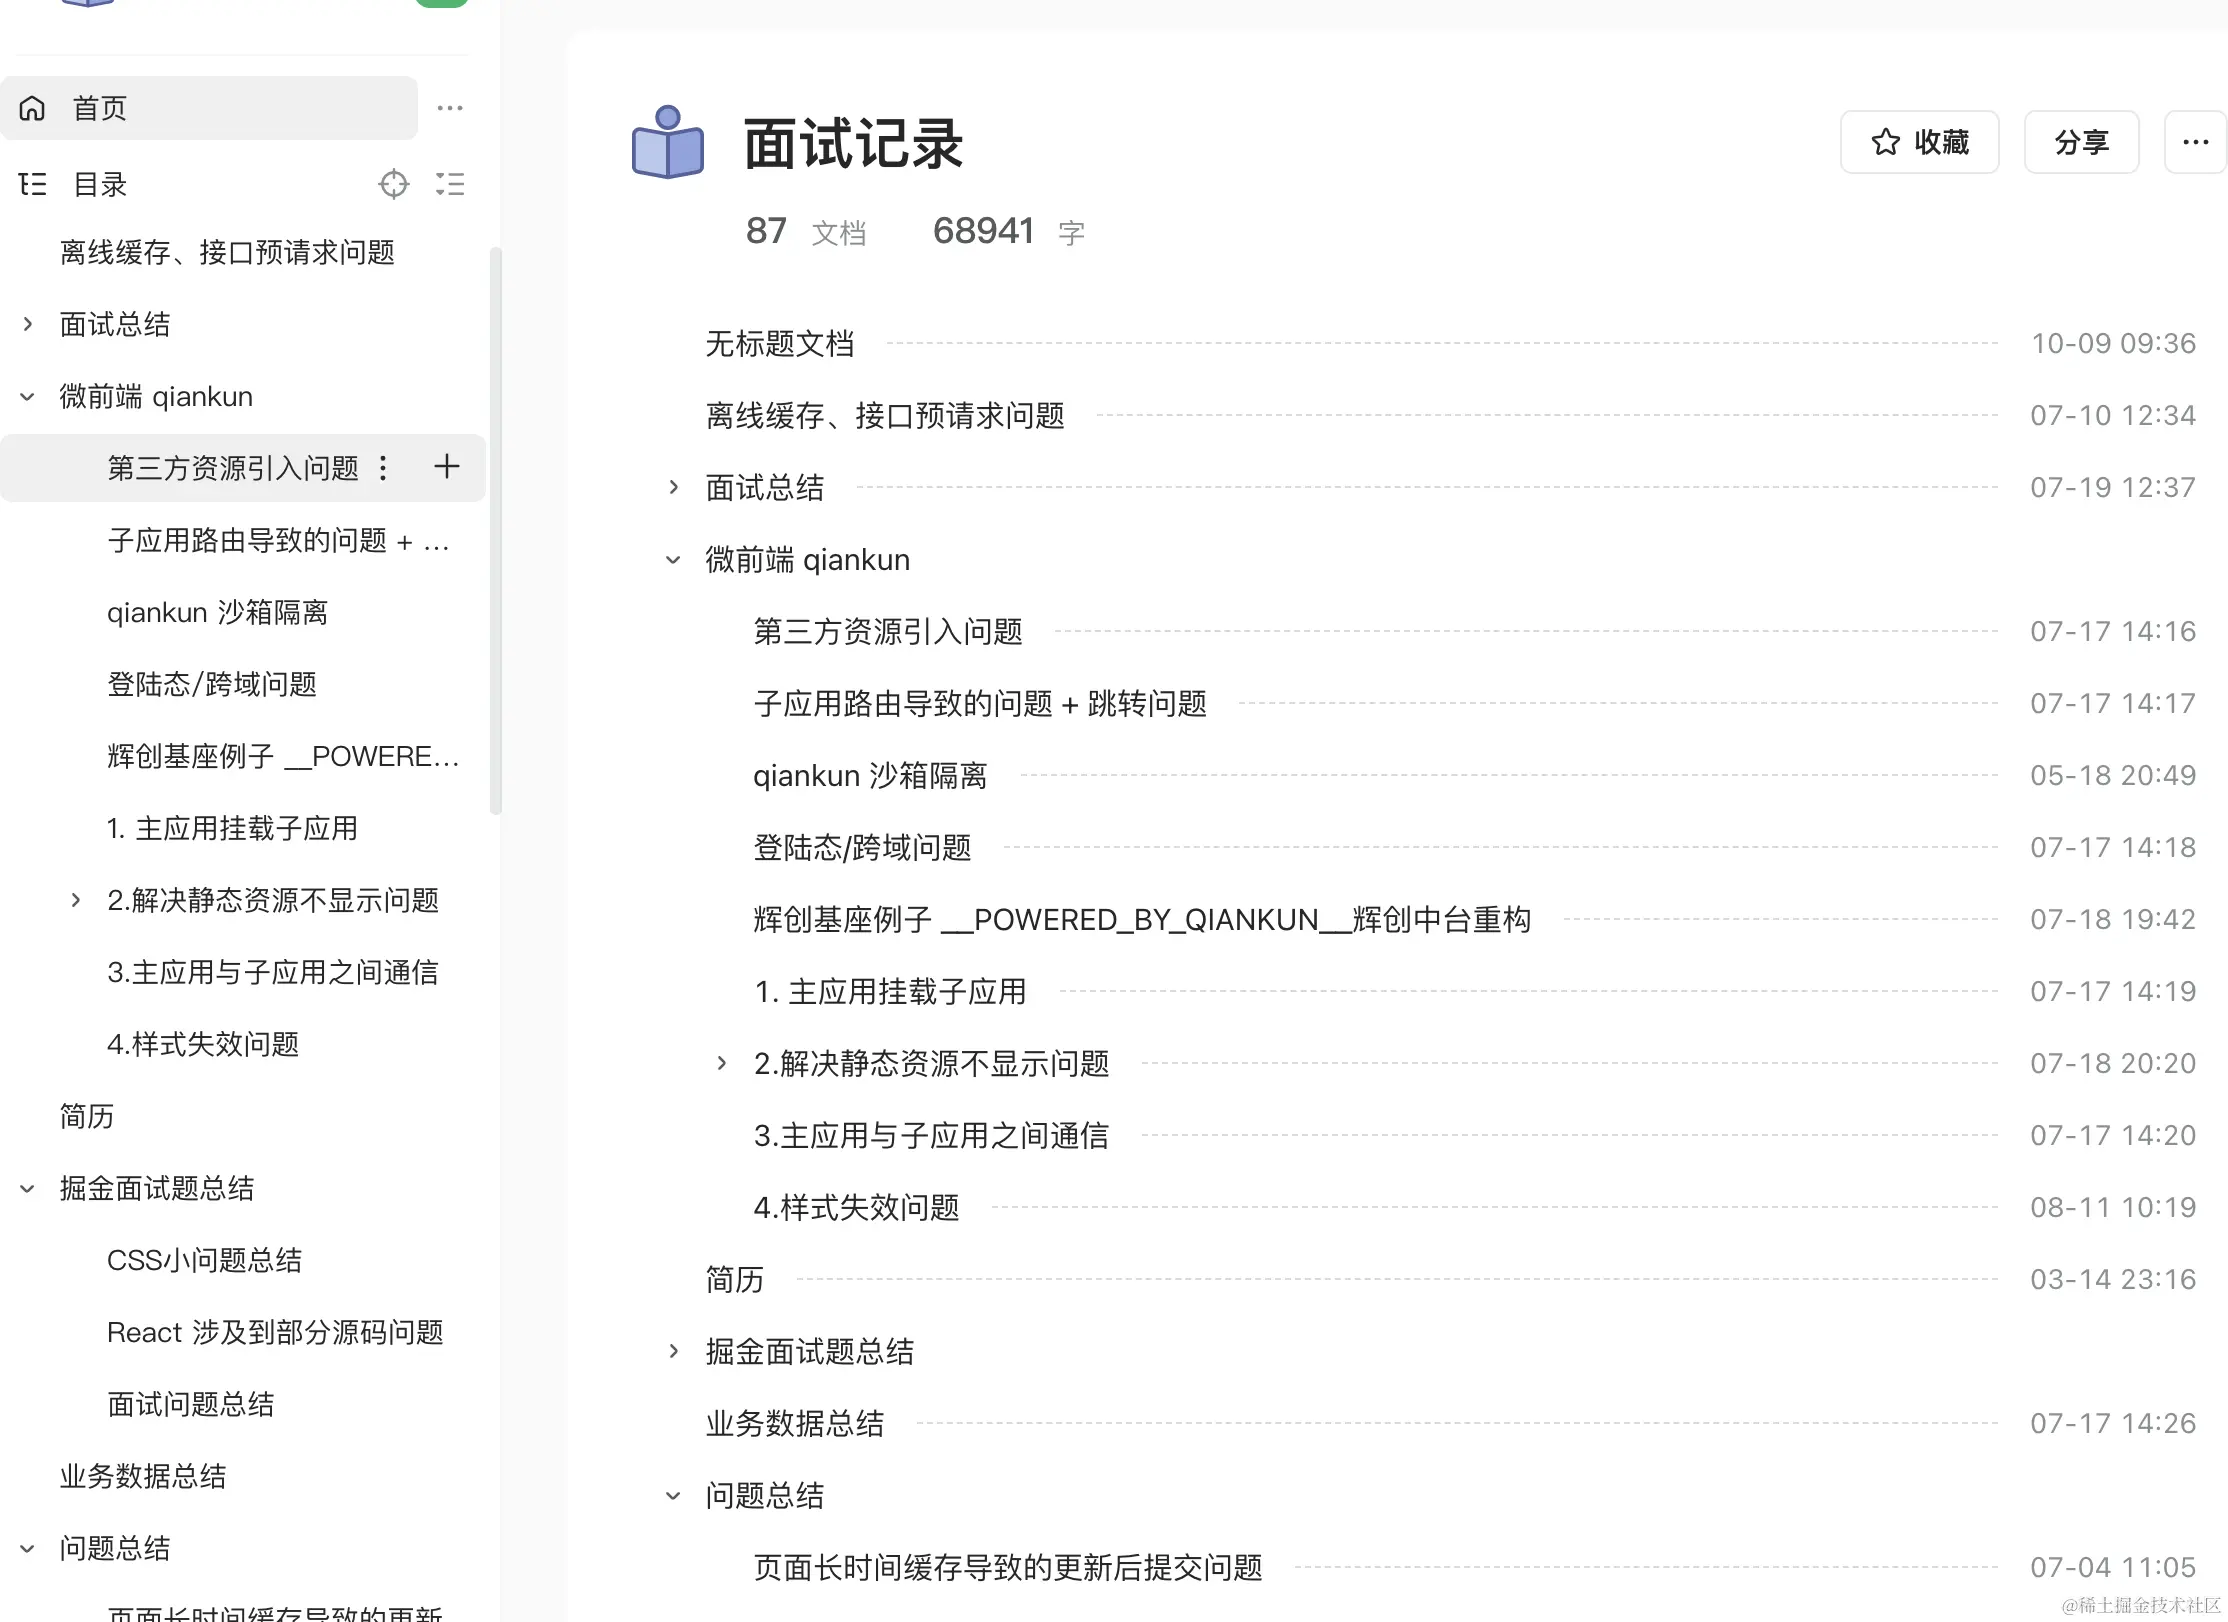Open qiankun 沙箱隔离 in sidebar
This screenshot has height=1622, width=2228.
tap(217, 612)
